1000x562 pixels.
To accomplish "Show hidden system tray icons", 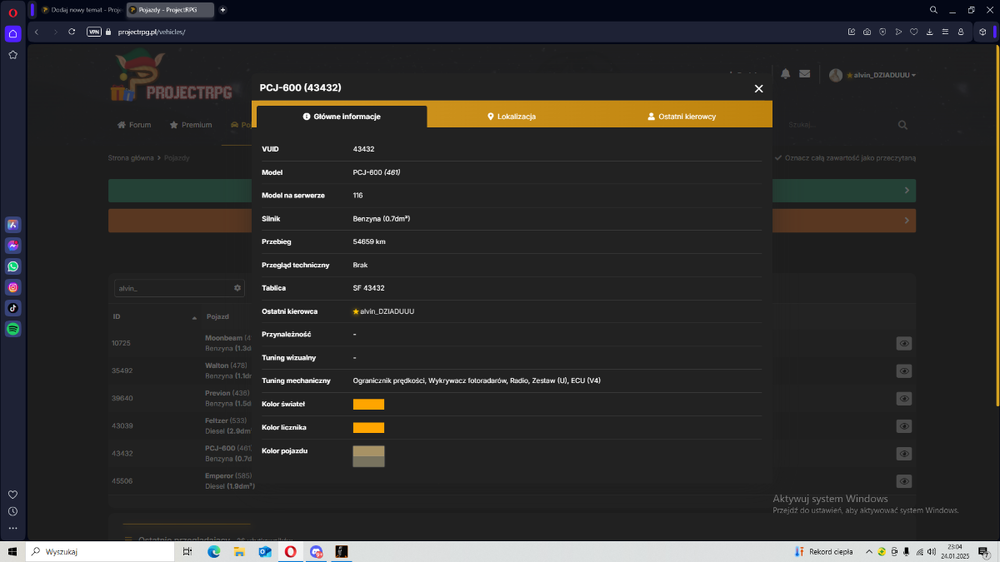I will (869, 552).
